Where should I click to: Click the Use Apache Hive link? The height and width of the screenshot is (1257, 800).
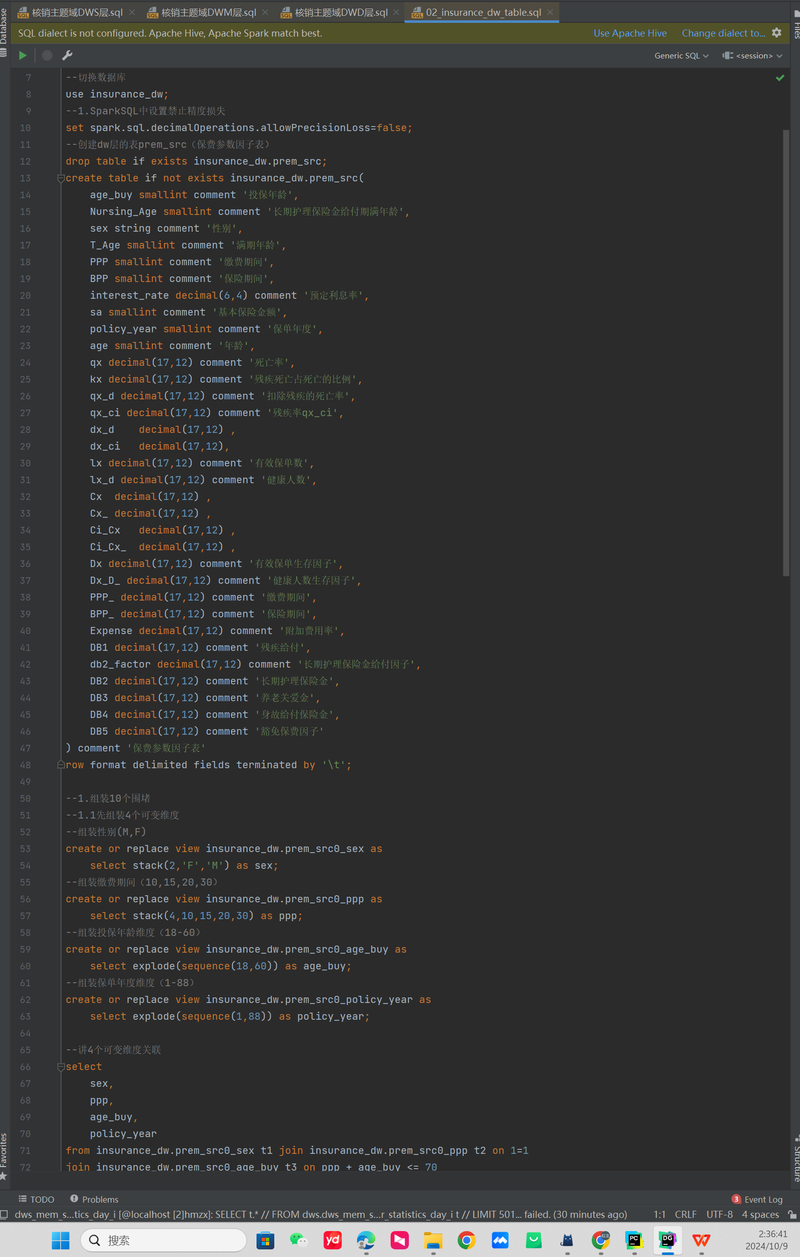click(630, 33)
